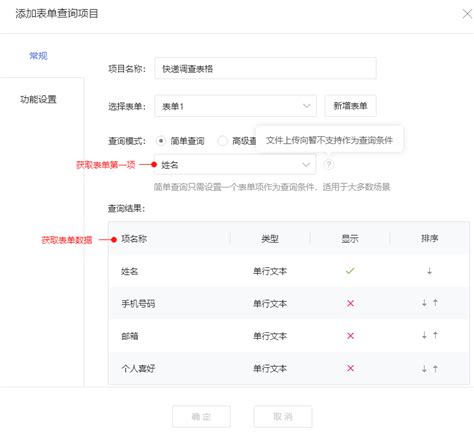Image resolution: width=474 pixels, height=436 pixels.
Task: Move 手机号码 row up with arrow
Action: (435, 303)
